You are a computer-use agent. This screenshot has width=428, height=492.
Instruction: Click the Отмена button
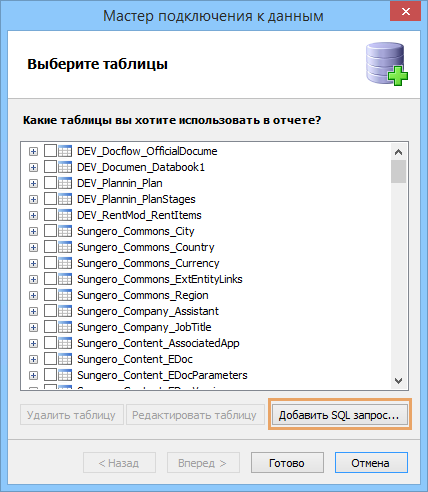[371, 463]
